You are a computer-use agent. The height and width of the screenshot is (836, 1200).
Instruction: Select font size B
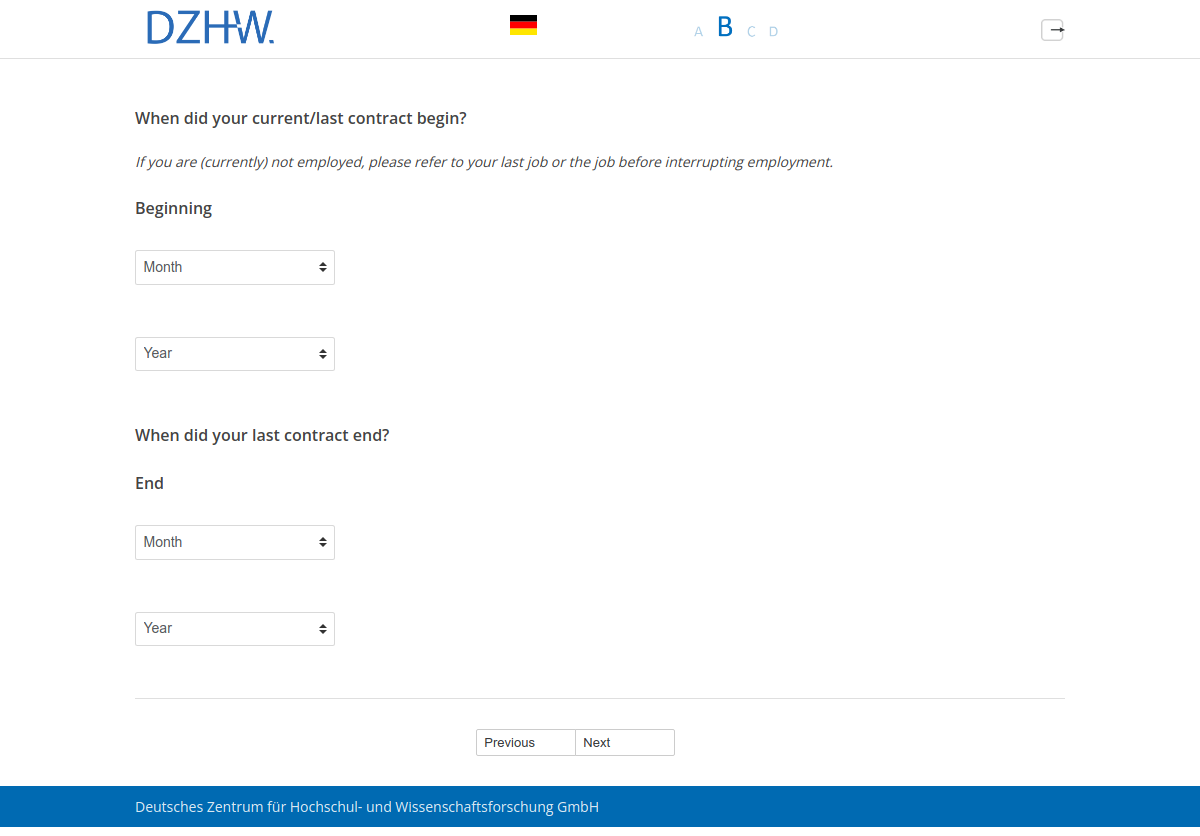[x=725, y=28]
